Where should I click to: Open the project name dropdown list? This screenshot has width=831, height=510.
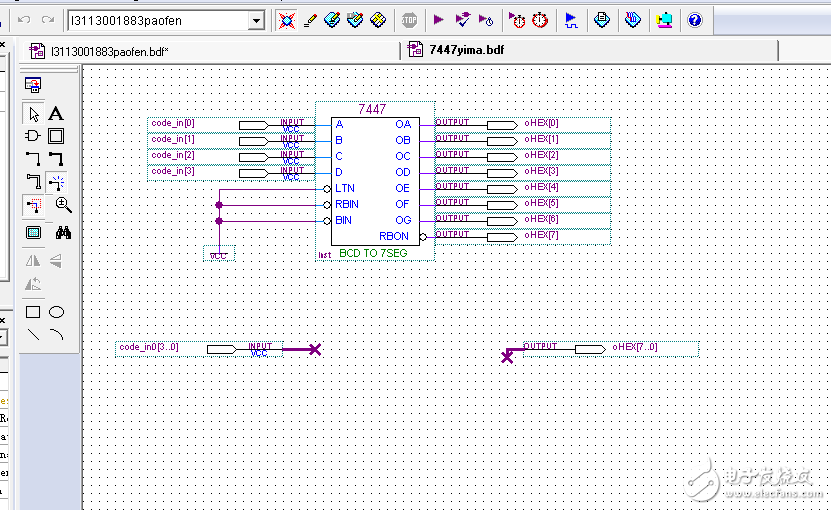(x=256, y=20)
